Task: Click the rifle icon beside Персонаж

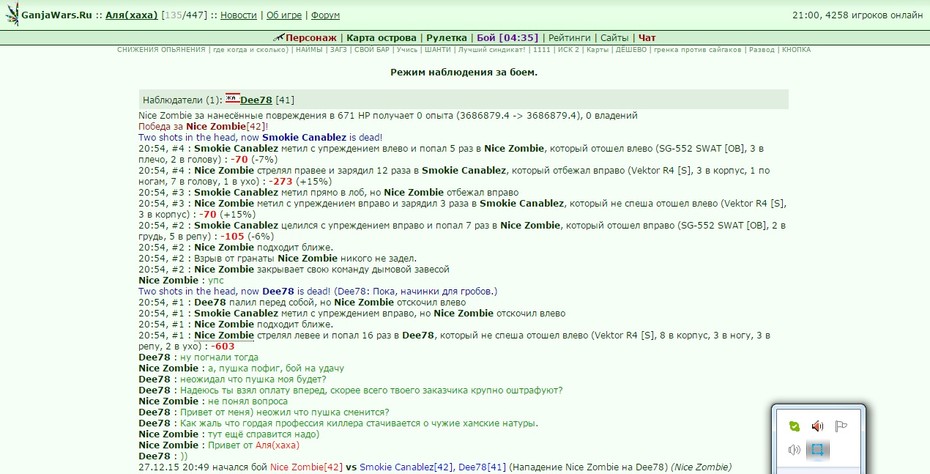Action: [279, 37]
